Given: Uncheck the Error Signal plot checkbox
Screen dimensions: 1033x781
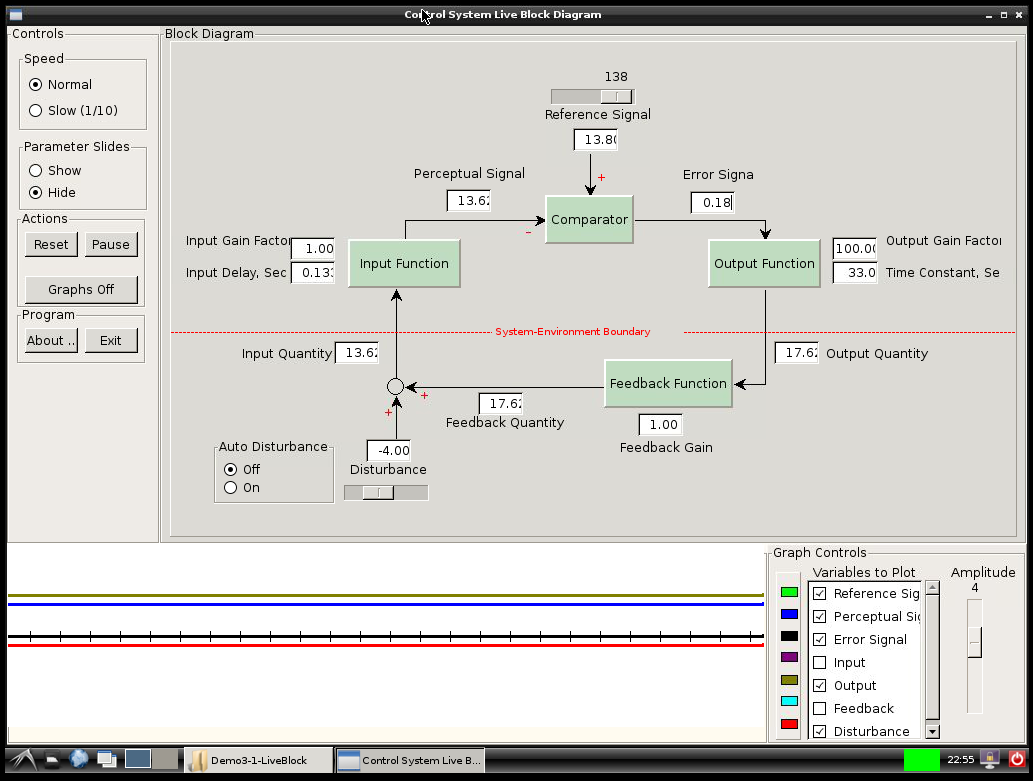Looking at the screenshot, I should 820,640.
